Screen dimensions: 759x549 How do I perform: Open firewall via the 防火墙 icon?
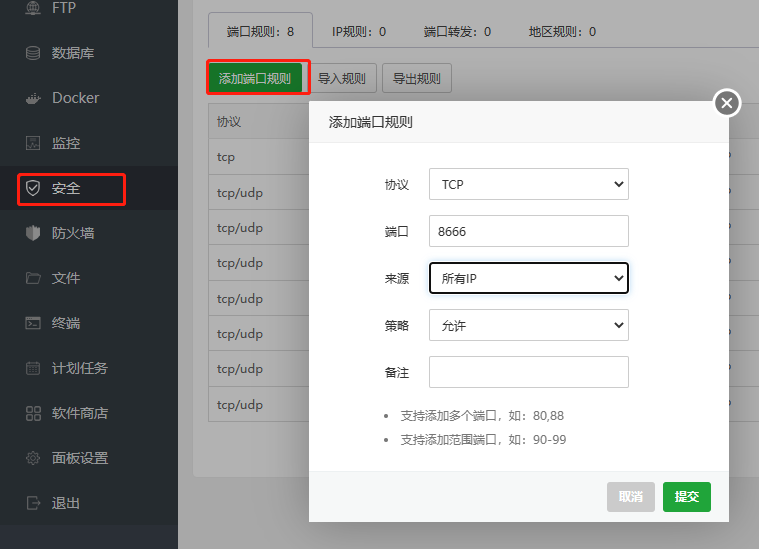[x=33, y=233]
